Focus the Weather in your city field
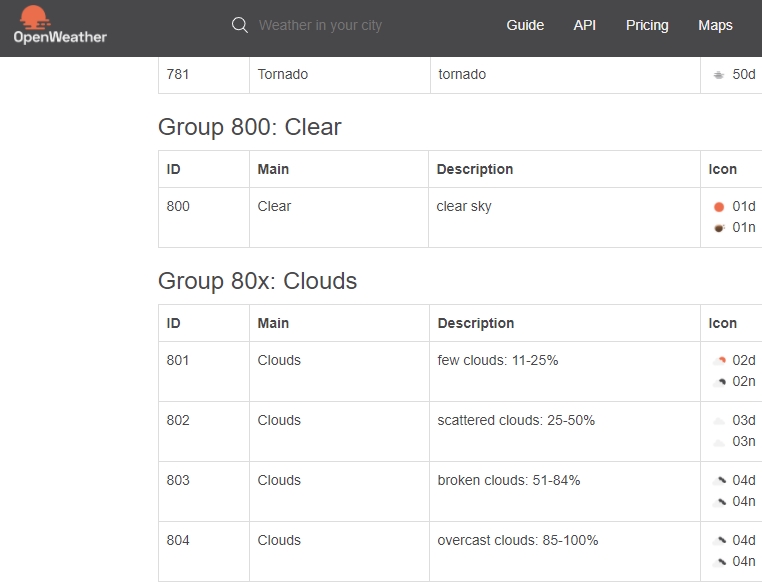This screenshot has width=762, height=584. click(x=320, y=25)
